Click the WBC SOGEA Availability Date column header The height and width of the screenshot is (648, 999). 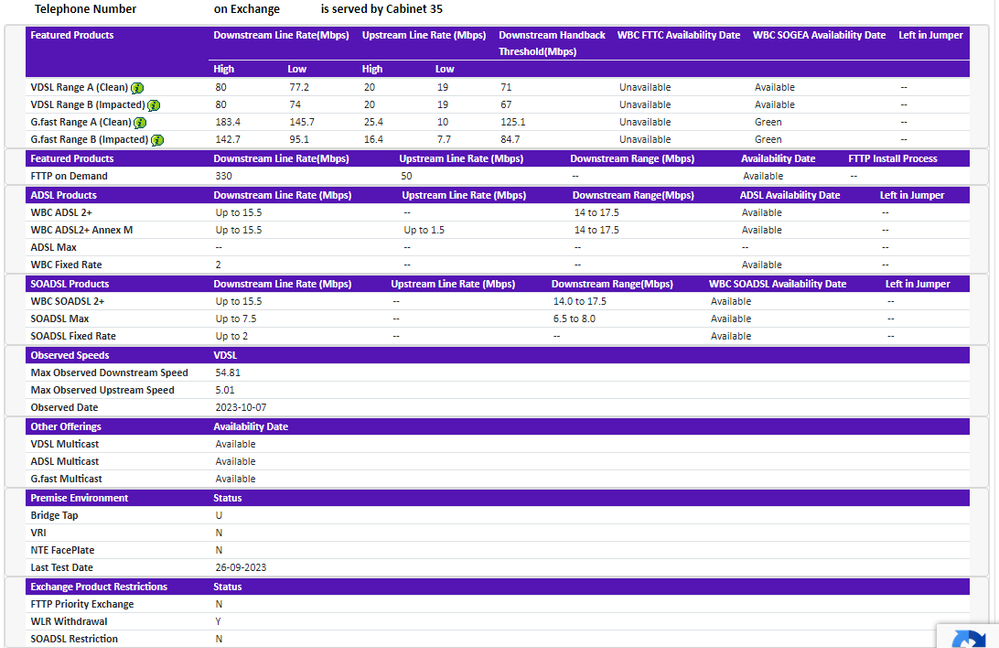click(x=818, y=35)
